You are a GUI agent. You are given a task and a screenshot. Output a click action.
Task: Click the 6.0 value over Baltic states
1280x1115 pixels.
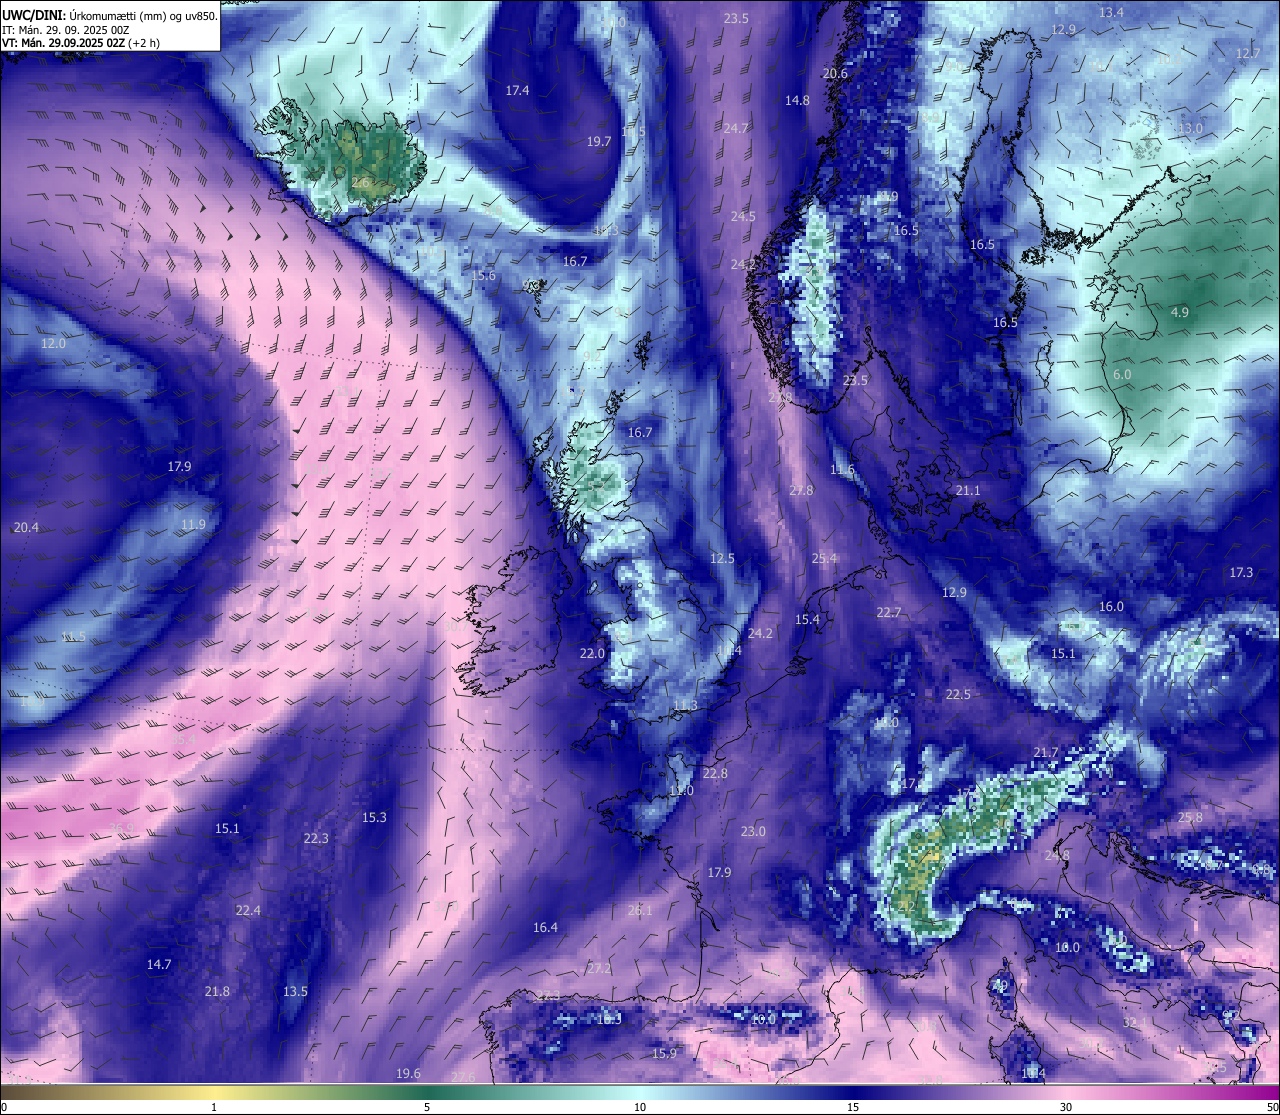[x=1122, y=375]
